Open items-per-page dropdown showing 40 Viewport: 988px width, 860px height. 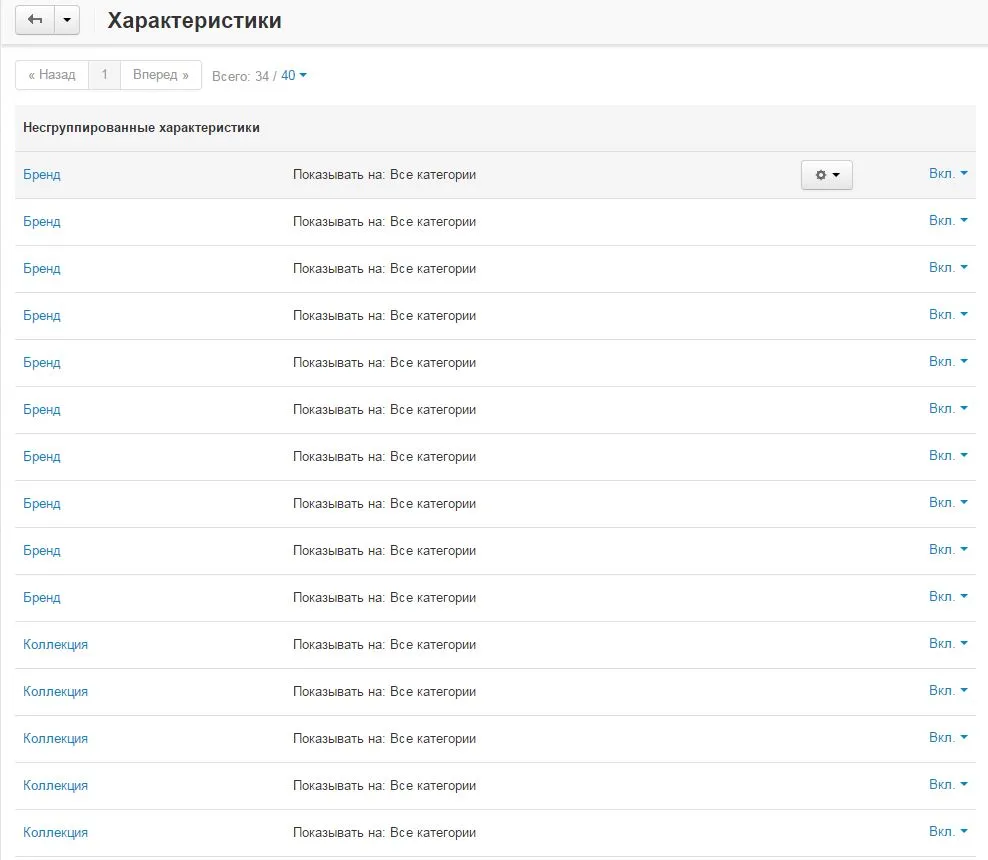[x=294, y=76]
